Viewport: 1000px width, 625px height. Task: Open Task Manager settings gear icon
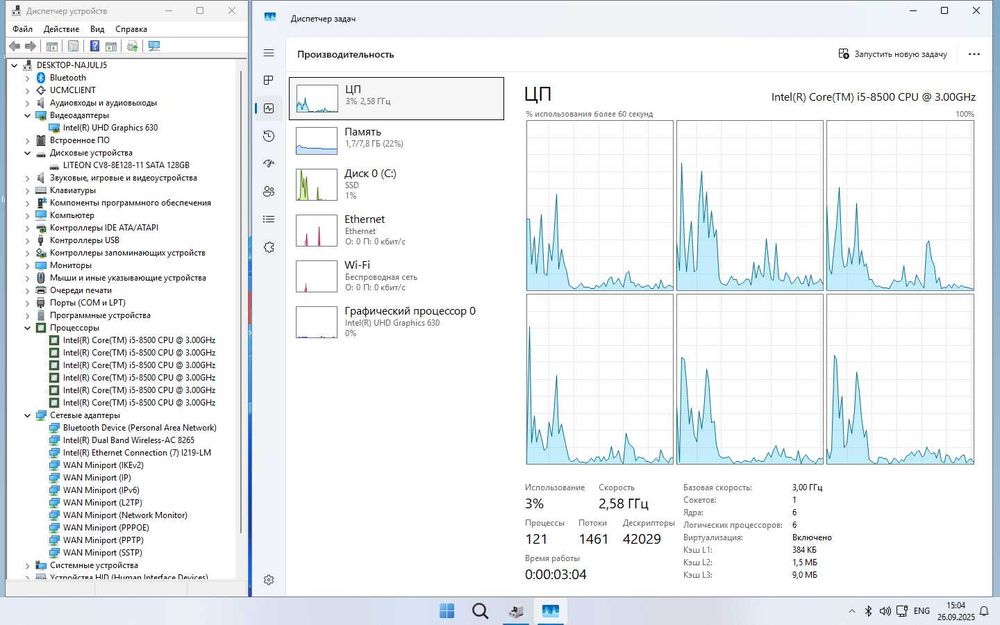(x=268, y=580)
